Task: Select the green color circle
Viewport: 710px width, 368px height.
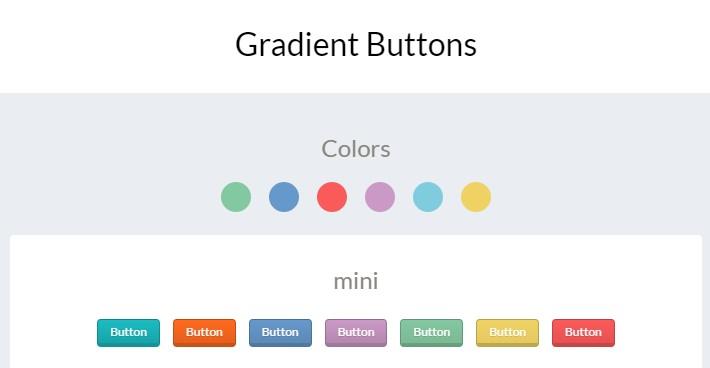Action: coord(236,197)
